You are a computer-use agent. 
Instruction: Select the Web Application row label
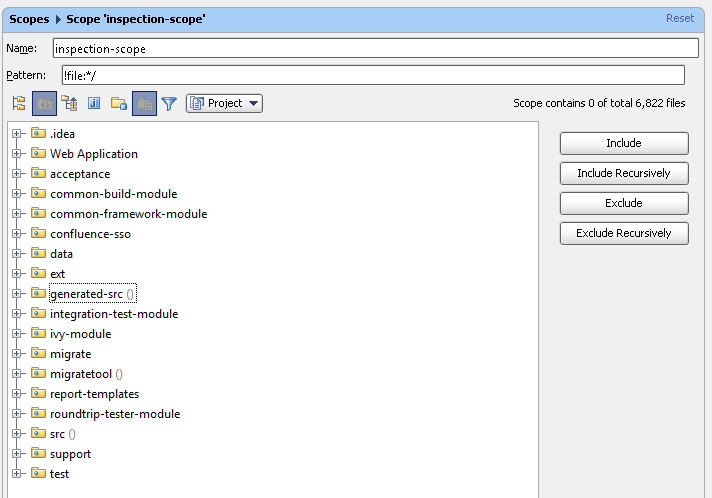click(94, 154)
